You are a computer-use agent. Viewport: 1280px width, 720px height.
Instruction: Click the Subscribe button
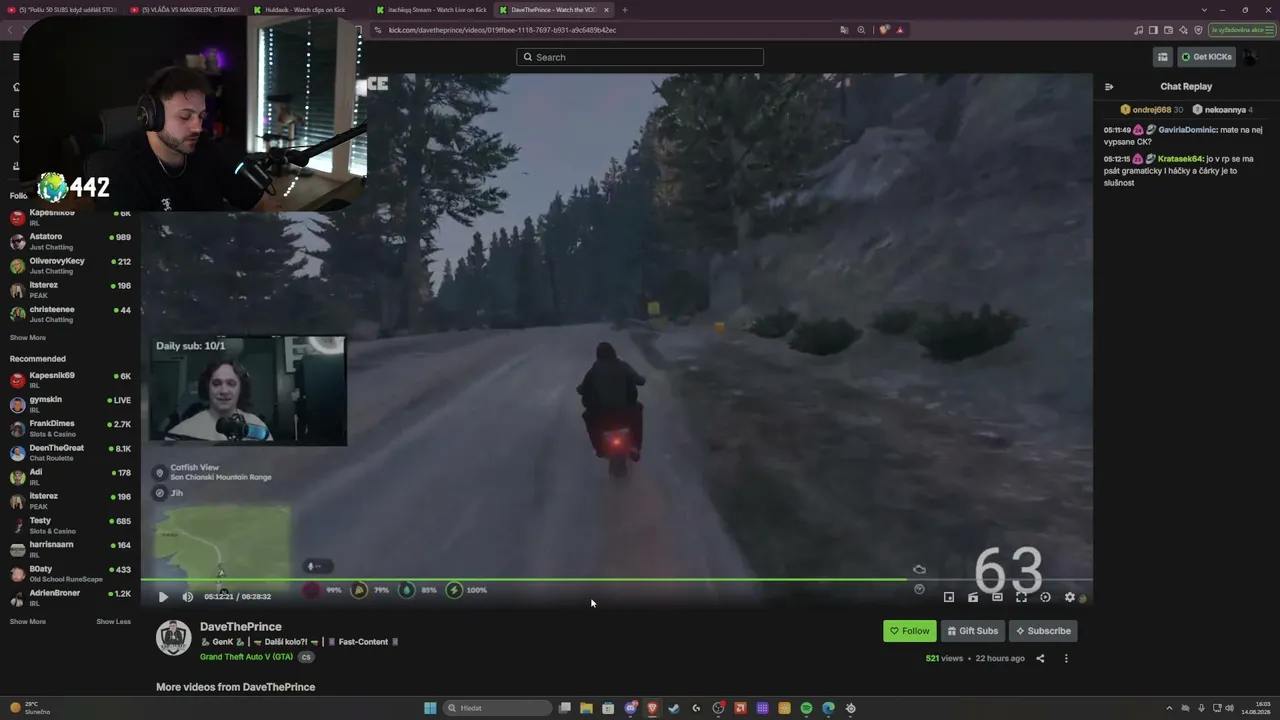point(1043,631)
